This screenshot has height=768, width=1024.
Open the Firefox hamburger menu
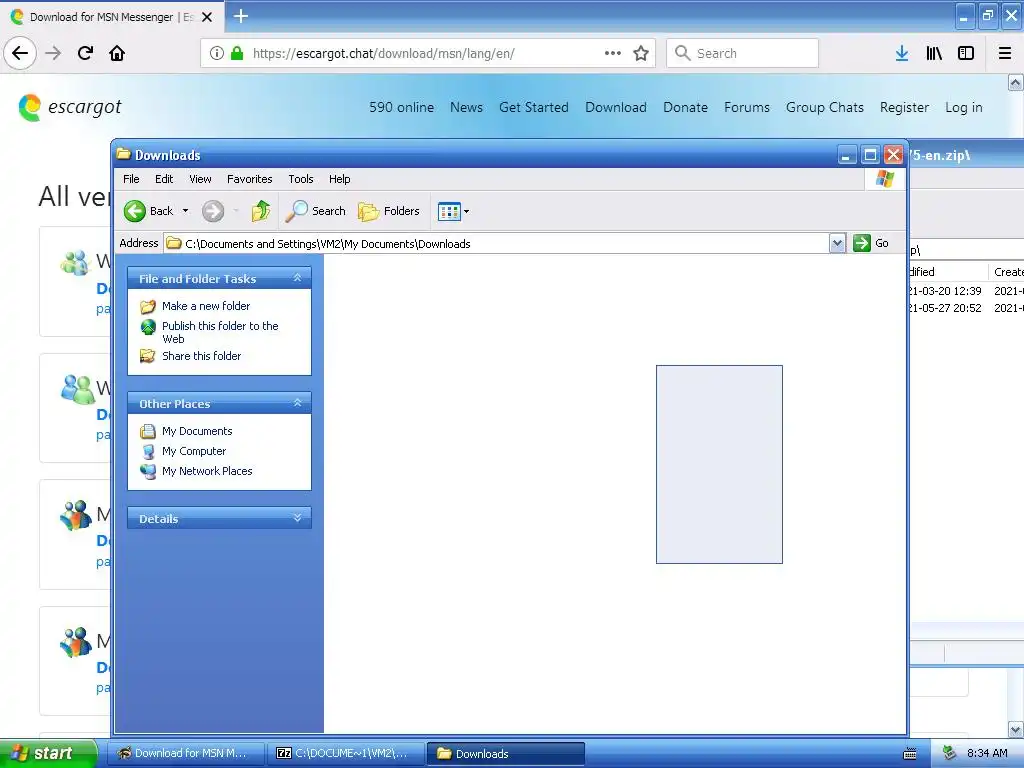[1005, 53]
